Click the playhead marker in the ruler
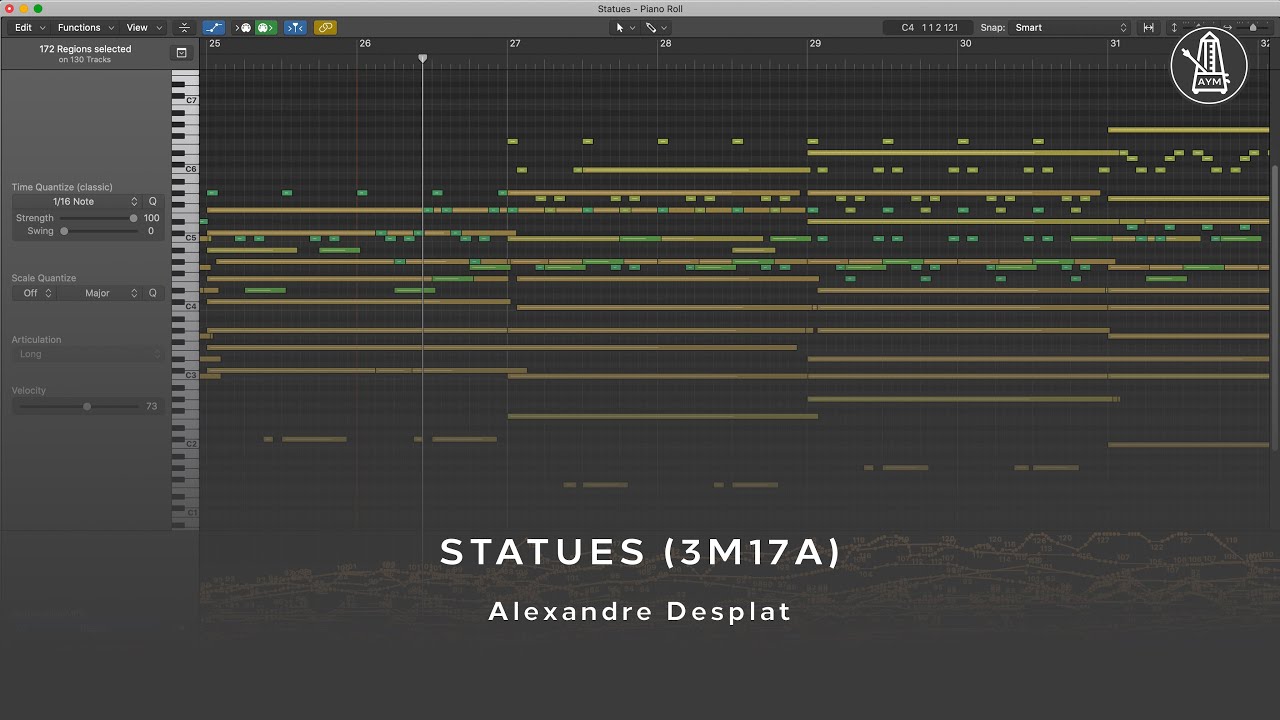 tap(422, 59)
